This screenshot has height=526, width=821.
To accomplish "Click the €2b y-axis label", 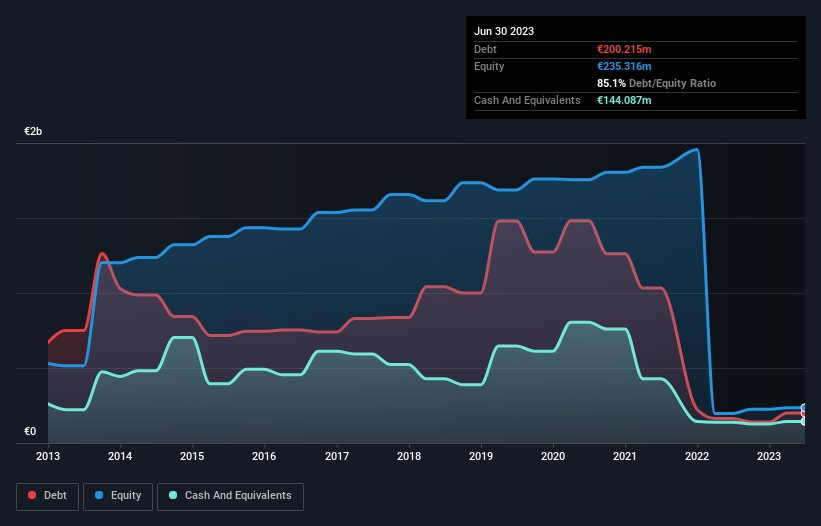I will [x=33, y=131].
